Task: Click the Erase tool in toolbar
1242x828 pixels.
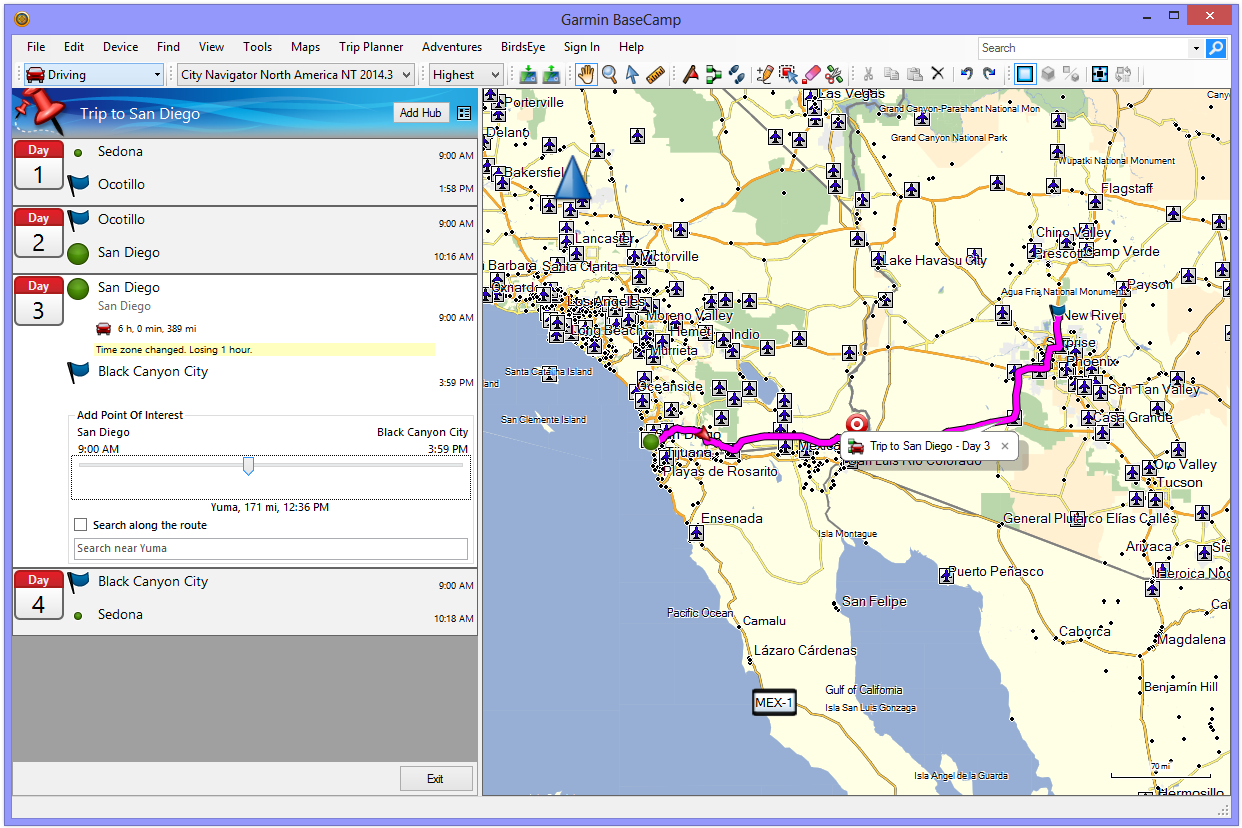Action: pos(811,74)
